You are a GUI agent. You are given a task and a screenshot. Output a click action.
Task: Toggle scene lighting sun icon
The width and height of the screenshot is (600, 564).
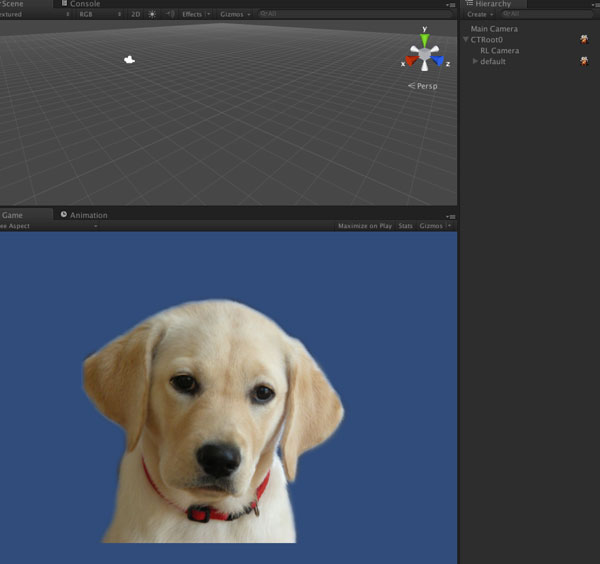coord(152,14)
